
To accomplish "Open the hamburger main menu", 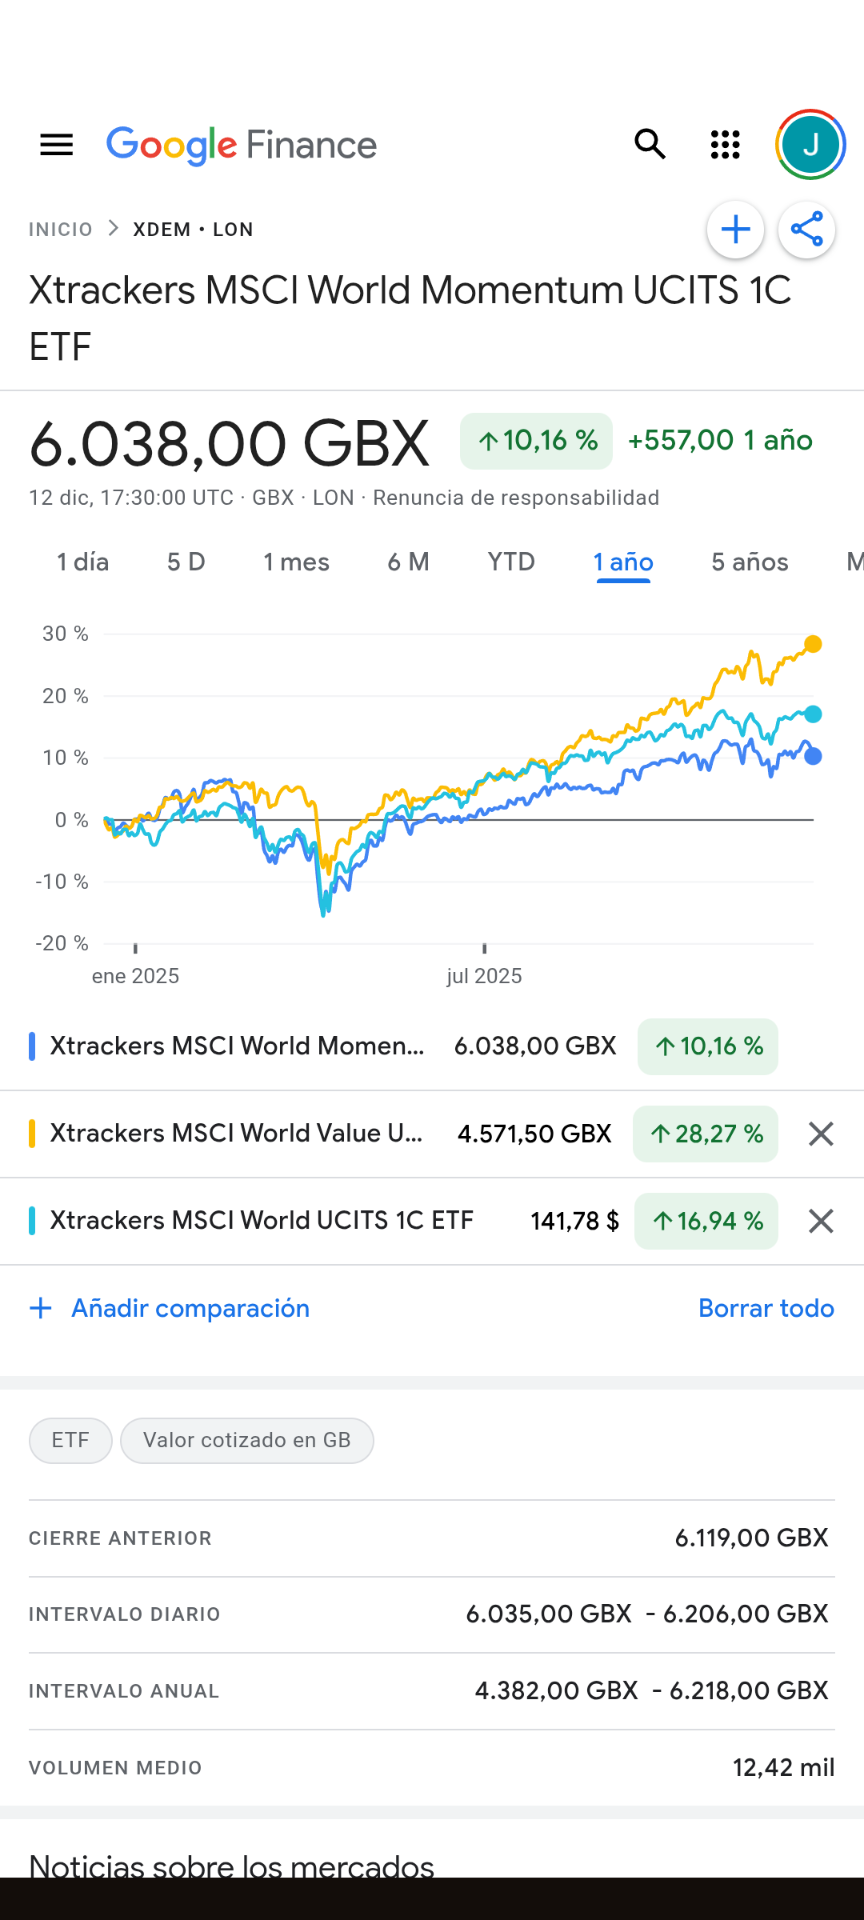I will [56, 145].
